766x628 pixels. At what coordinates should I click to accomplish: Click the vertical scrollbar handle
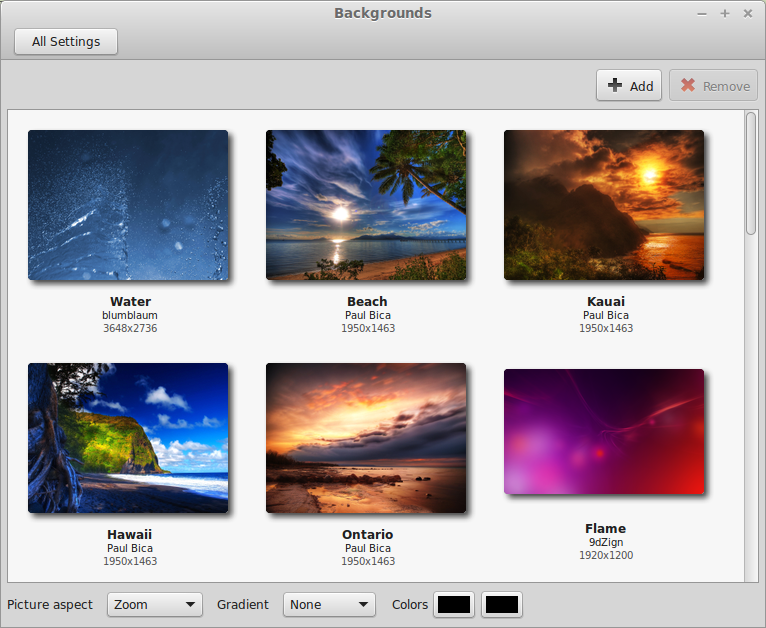(751, 173)
